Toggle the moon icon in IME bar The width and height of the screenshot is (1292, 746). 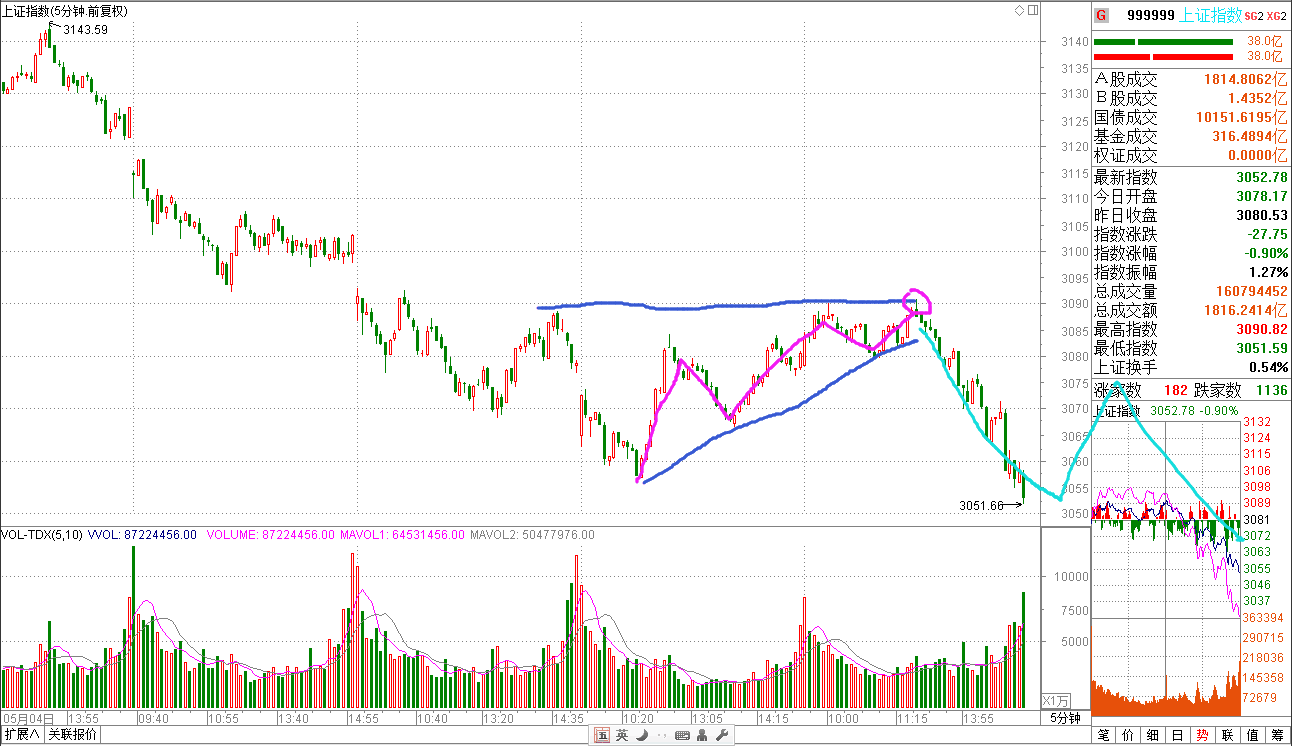tap(642, 736)
